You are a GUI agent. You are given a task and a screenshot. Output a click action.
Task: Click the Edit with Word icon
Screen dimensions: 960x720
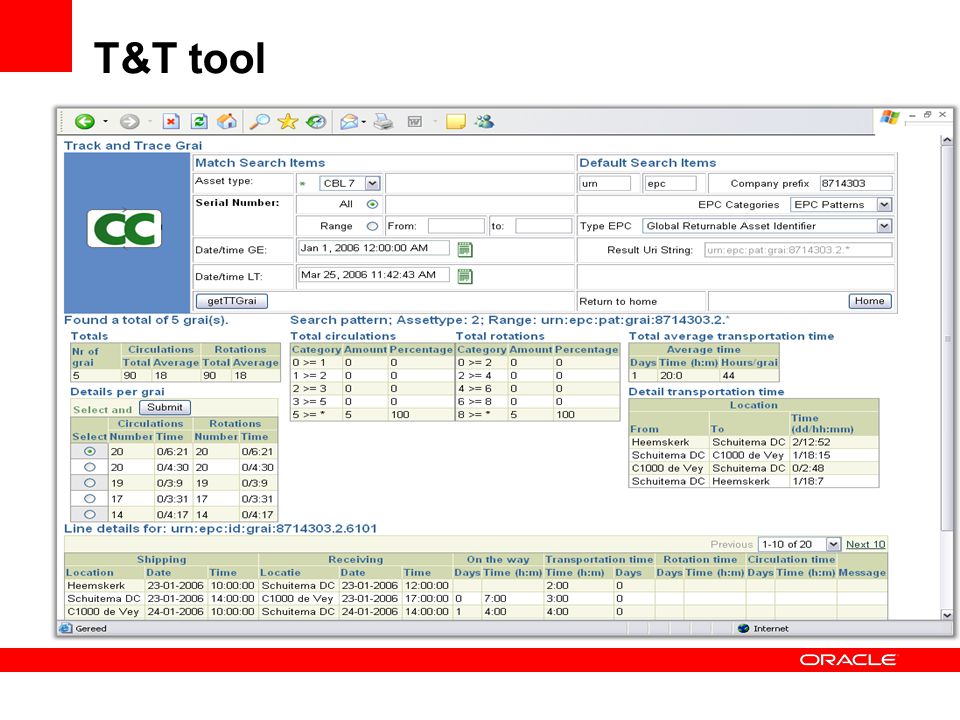[414, 121]
